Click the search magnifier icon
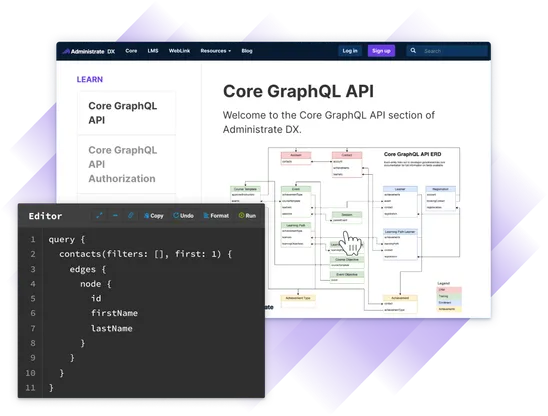Viewport: 548px width, 416px height. point(413,51)
